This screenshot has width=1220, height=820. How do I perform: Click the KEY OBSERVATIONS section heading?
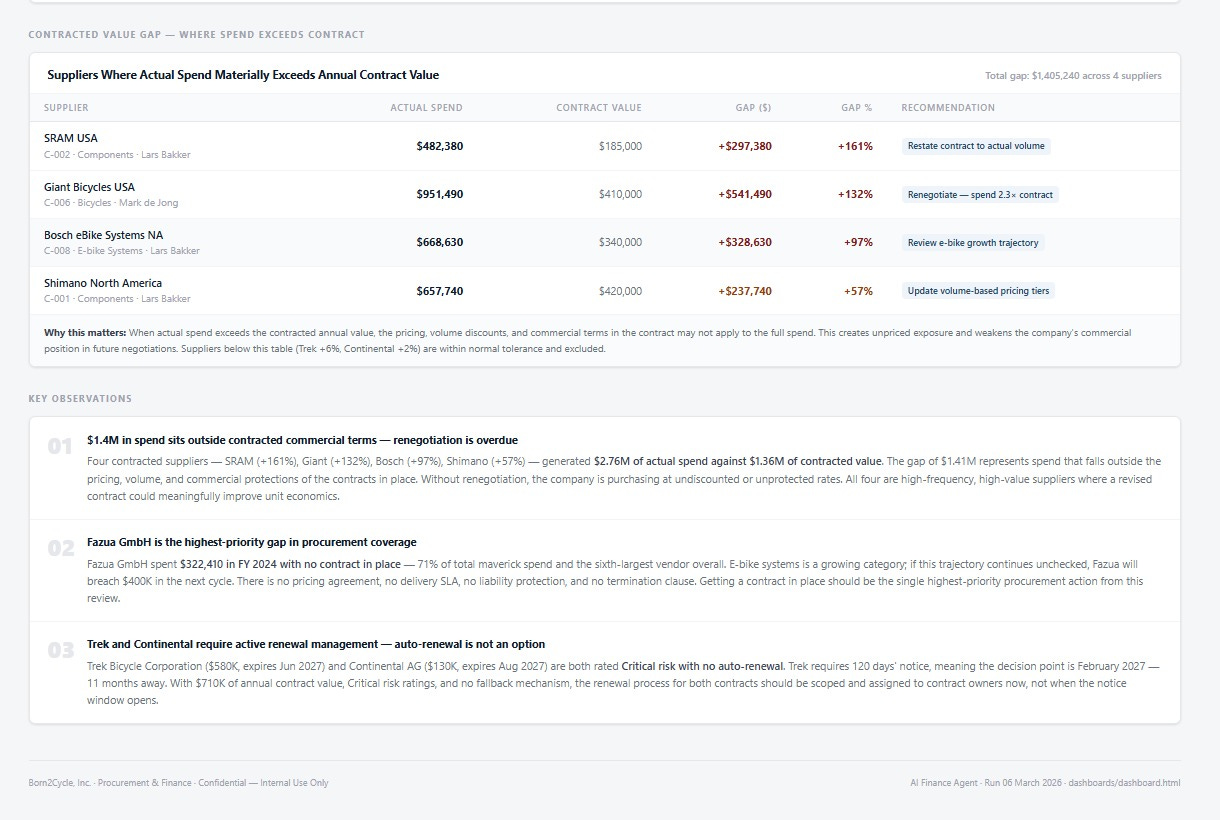pos(80,399)
